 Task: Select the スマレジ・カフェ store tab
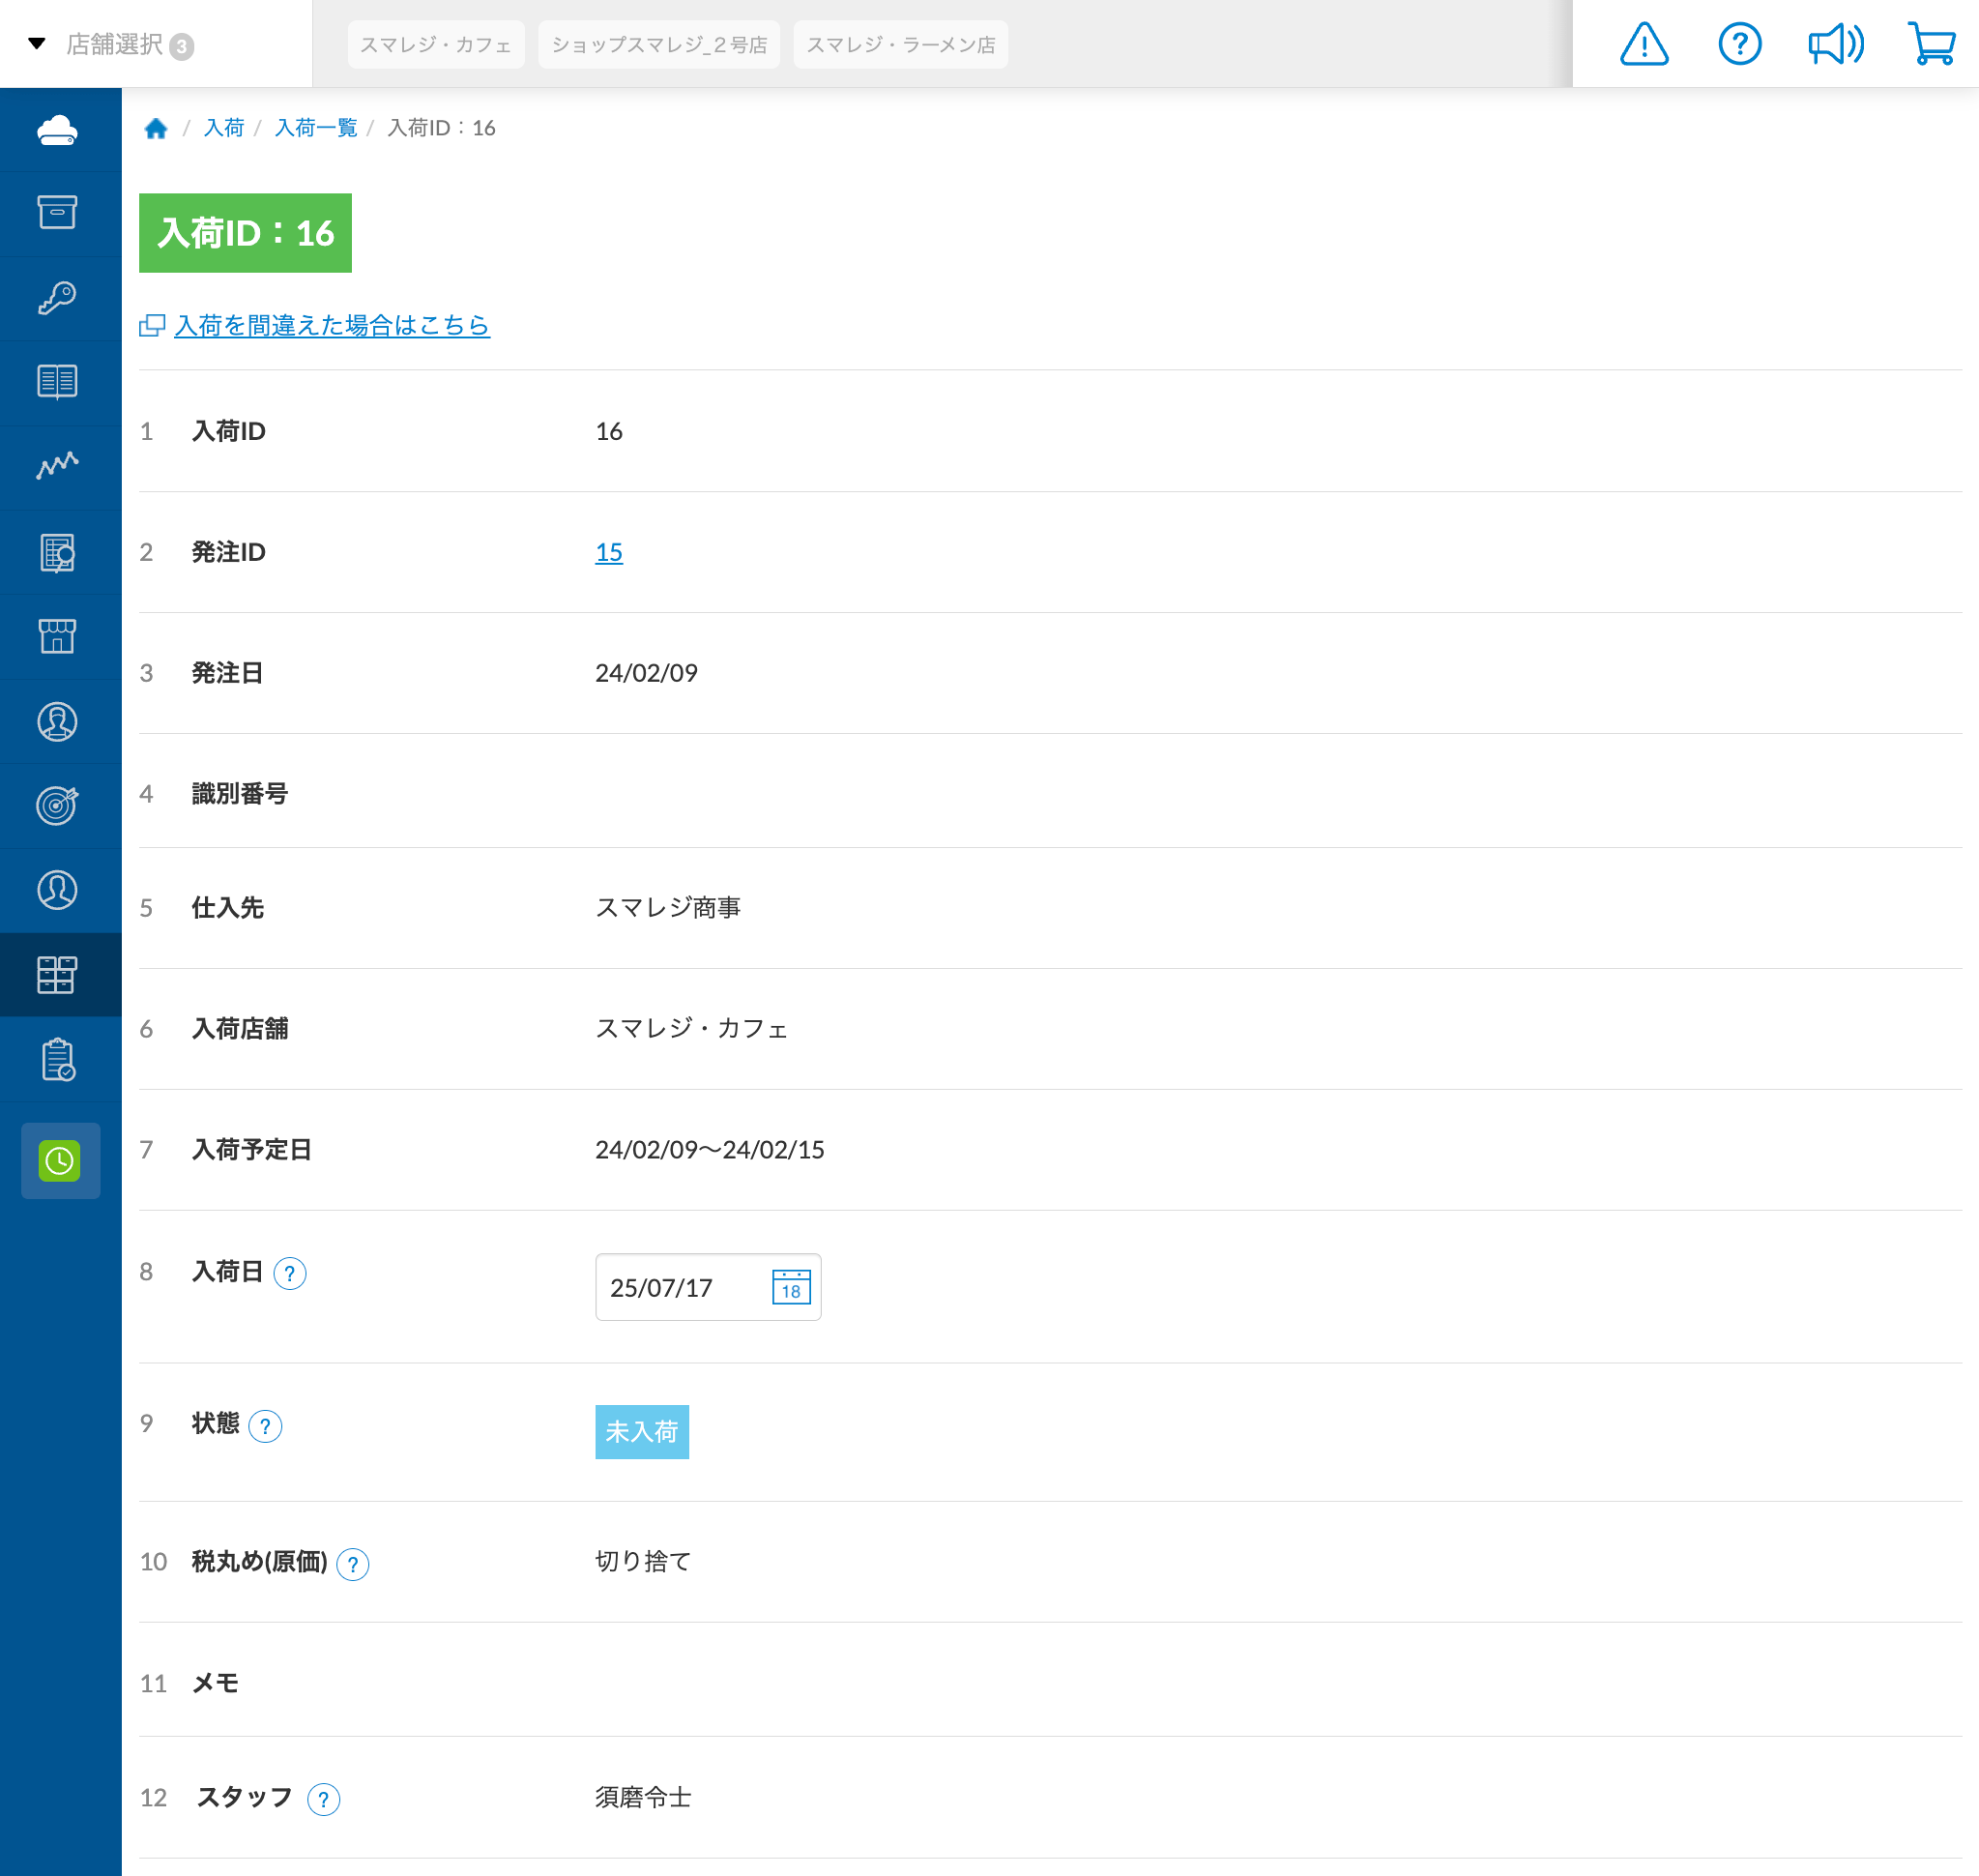coord(436,45)
